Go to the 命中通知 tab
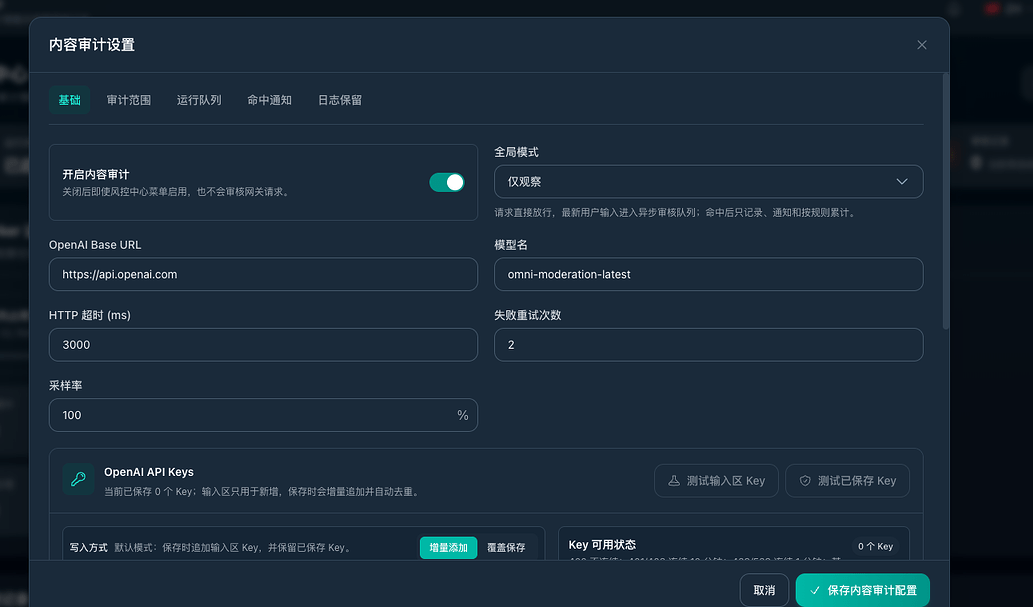 click(x=269, y=100)
